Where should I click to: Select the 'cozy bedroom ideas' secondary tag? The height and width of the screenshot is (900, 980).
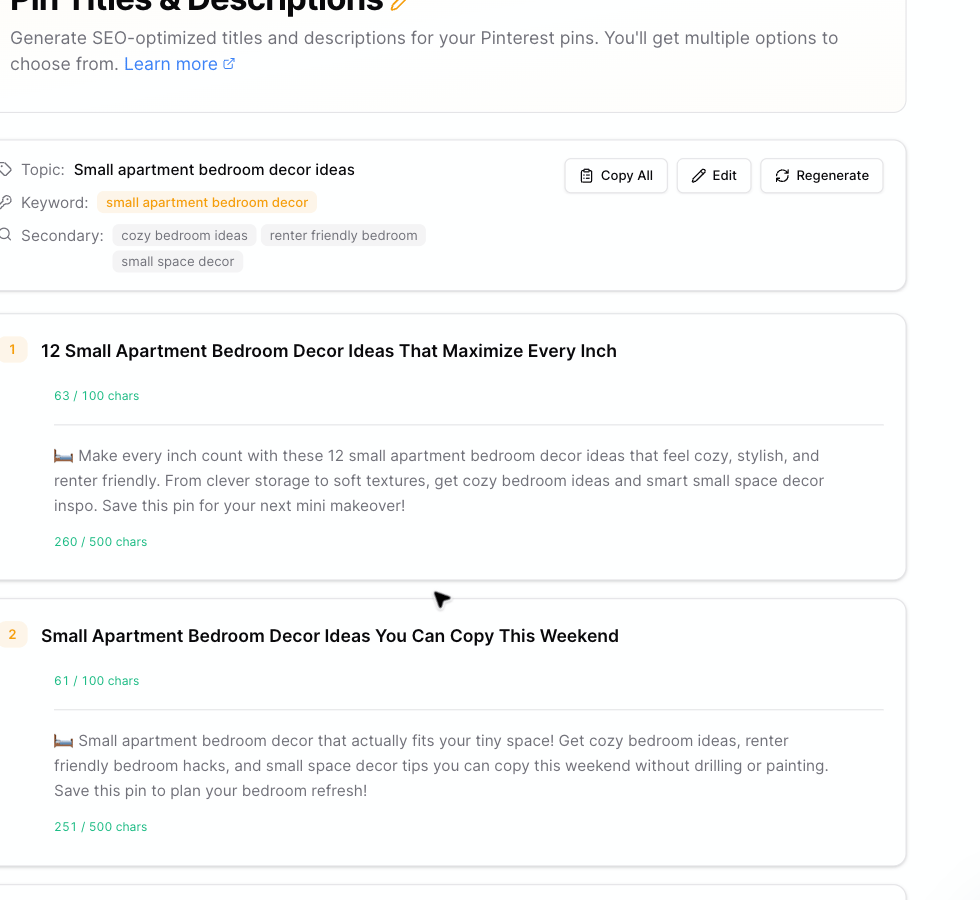pyautogui.click(x=184, y=235)
